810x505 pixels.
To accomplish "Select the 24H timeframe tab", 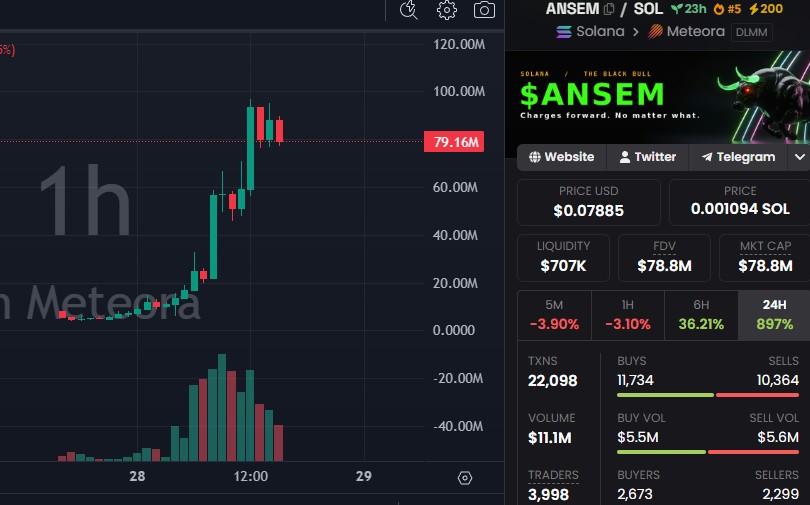I will (x=774, y=315).
